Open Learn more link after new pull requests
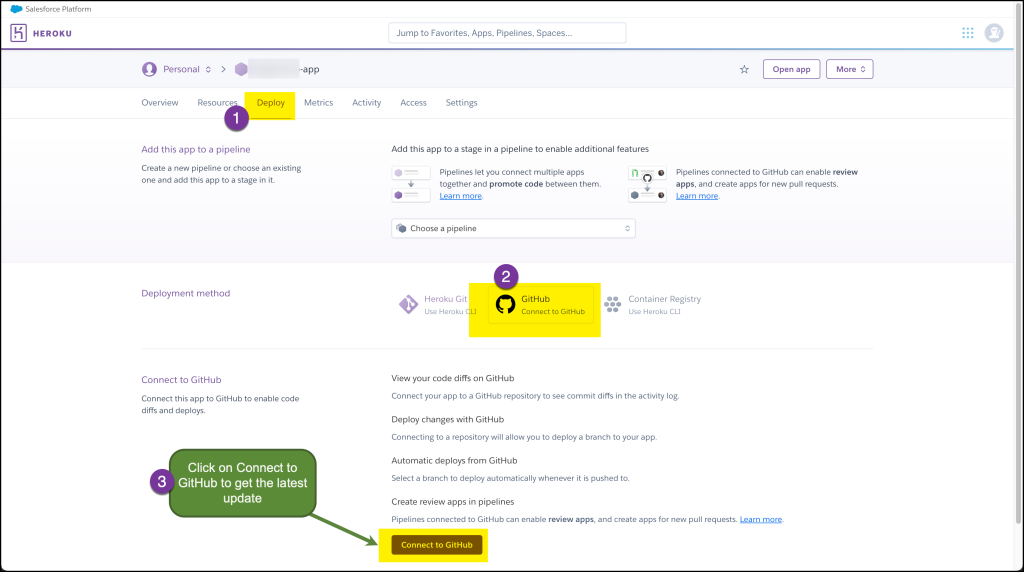The width and height of the screenshot is (1024, 572). pyautogui.click(x=761, y=520)
